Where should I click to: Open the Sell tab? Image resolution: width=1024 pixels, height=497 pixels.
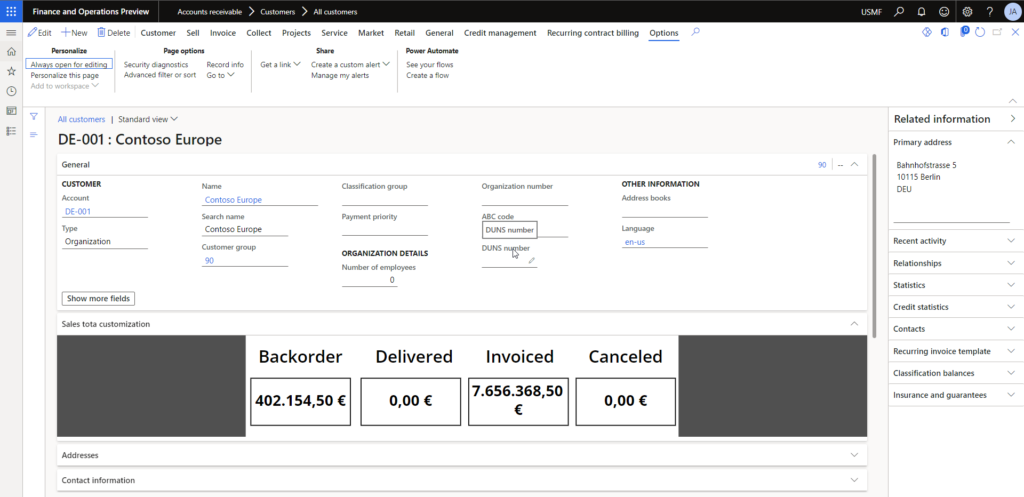pyautogui.click(x=193, y=33)
